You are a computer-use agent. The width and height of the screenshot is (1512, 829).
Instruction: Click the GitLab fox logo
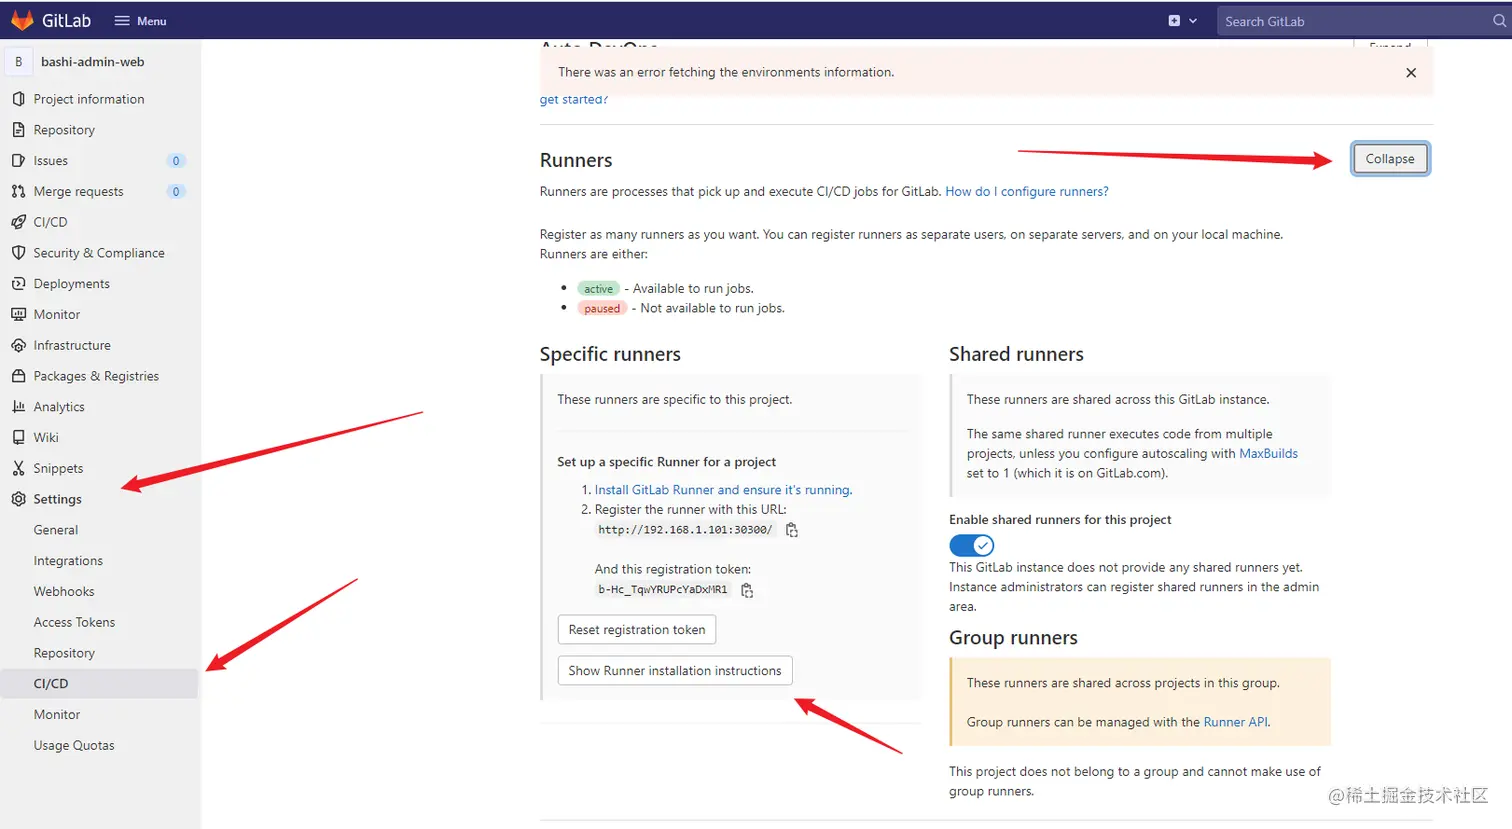22,20
